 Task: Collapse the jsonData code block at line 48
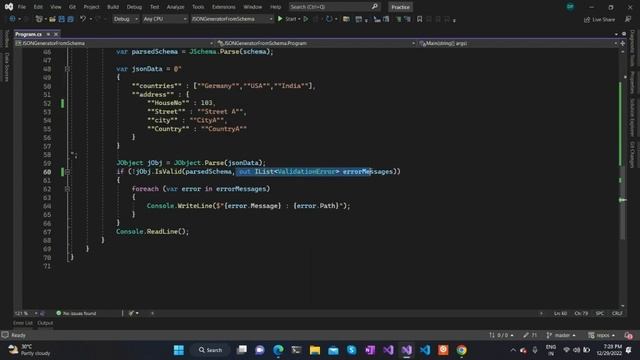[67, 69]
